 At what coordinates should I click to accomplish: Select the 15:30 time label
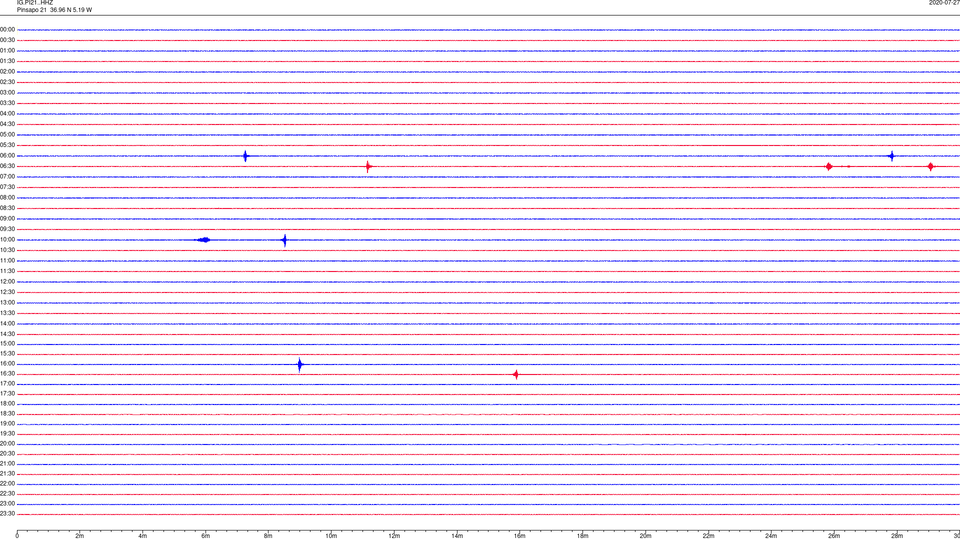(7, 354)
